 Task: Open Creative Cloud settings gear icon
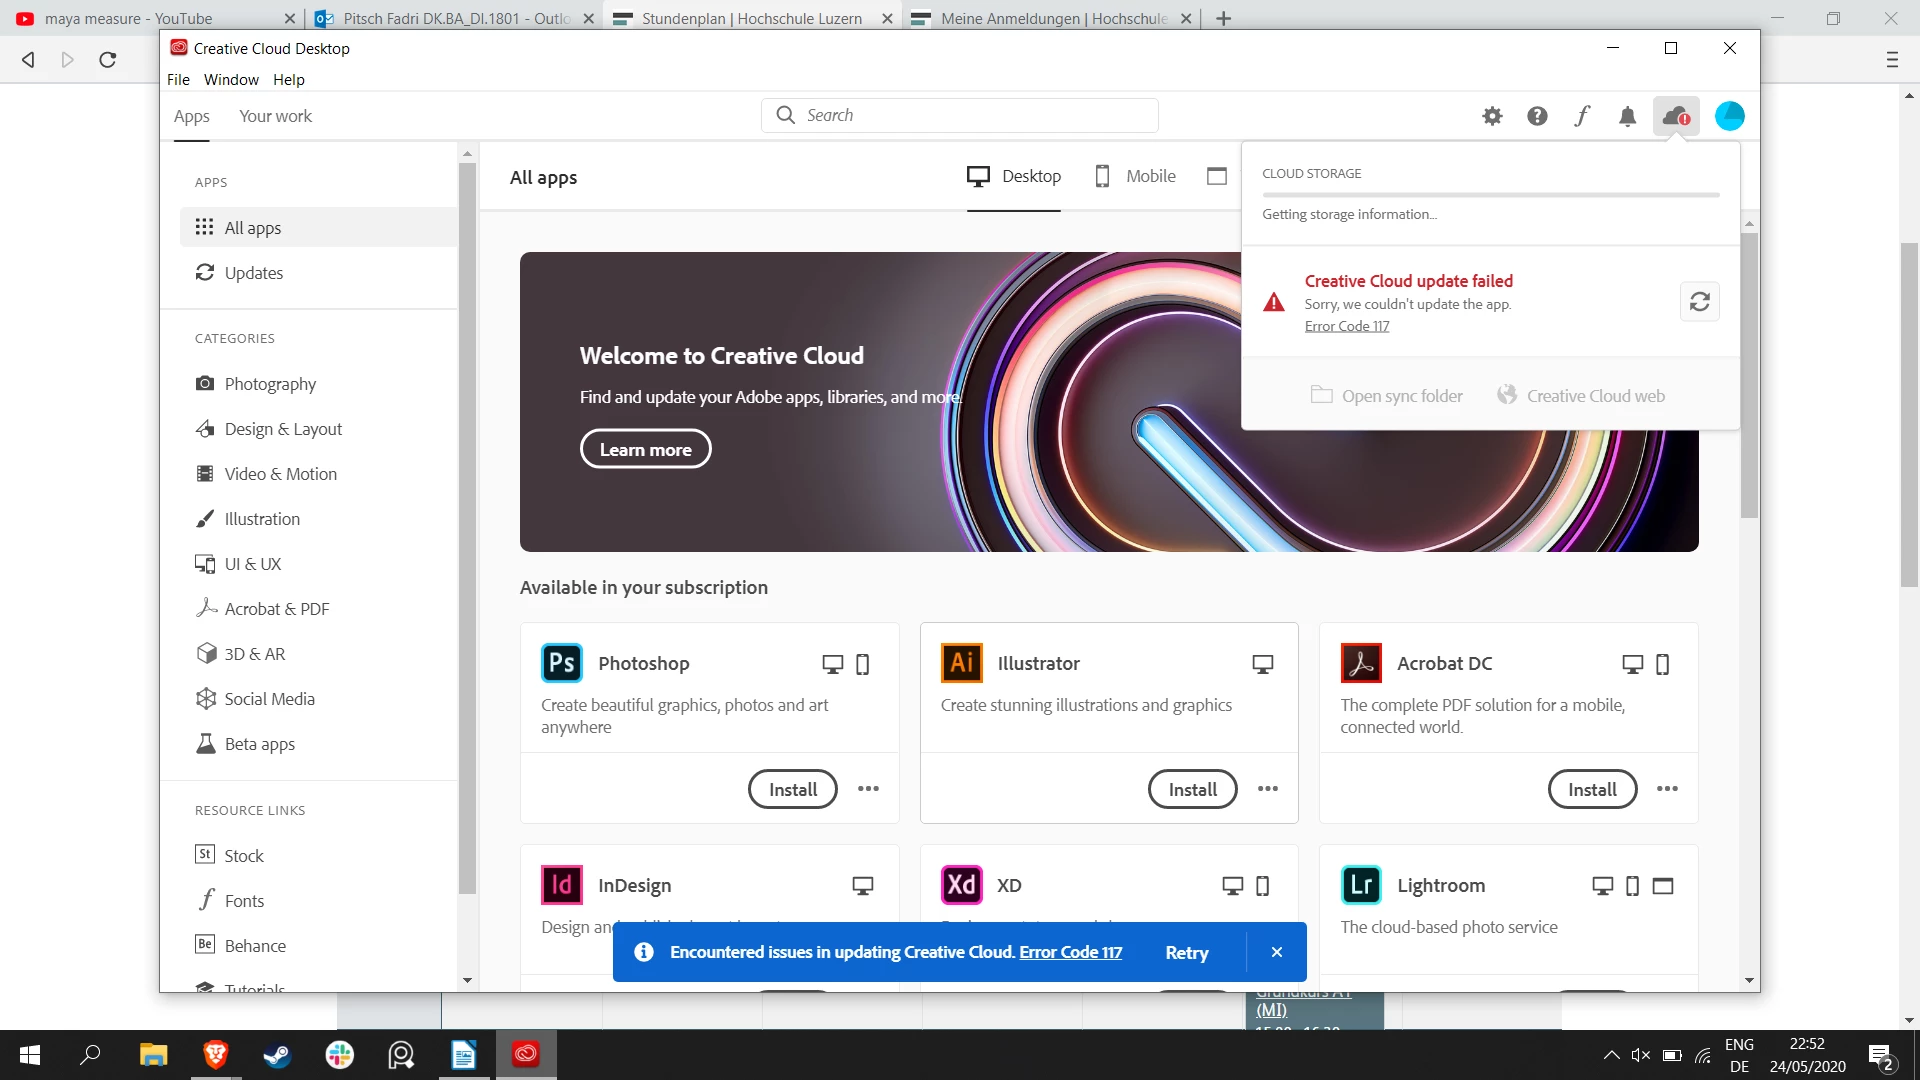tap(1492, 116)
